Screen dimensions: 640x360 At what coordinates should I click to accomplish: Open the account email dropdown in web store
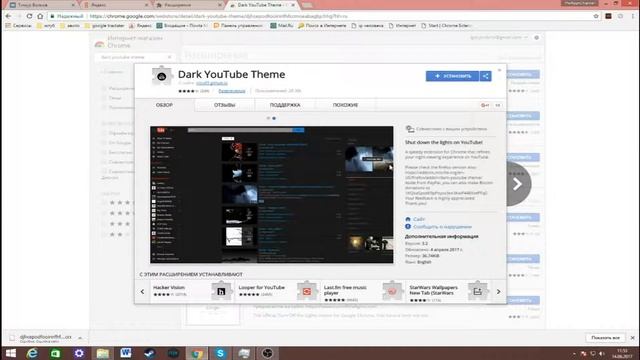pos(499,37)
